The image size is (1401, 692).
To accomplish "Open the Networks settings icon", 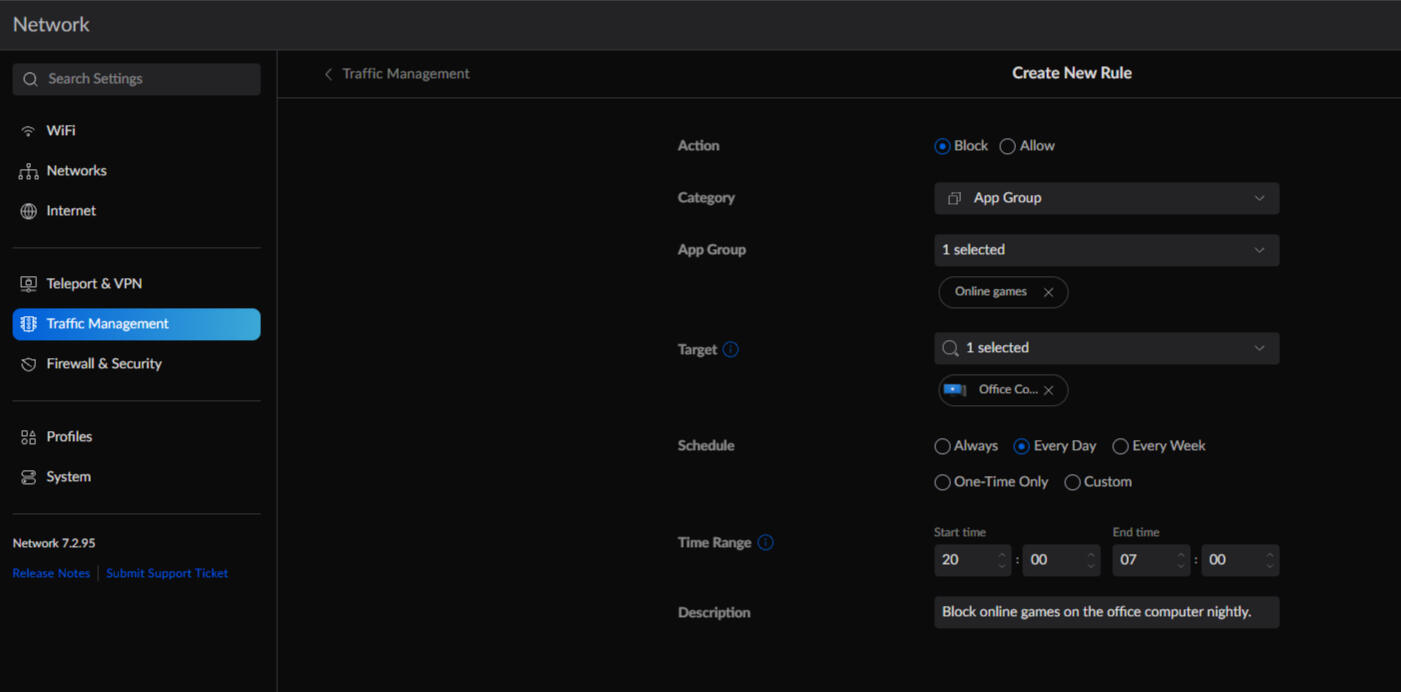I will coord(28,171).
